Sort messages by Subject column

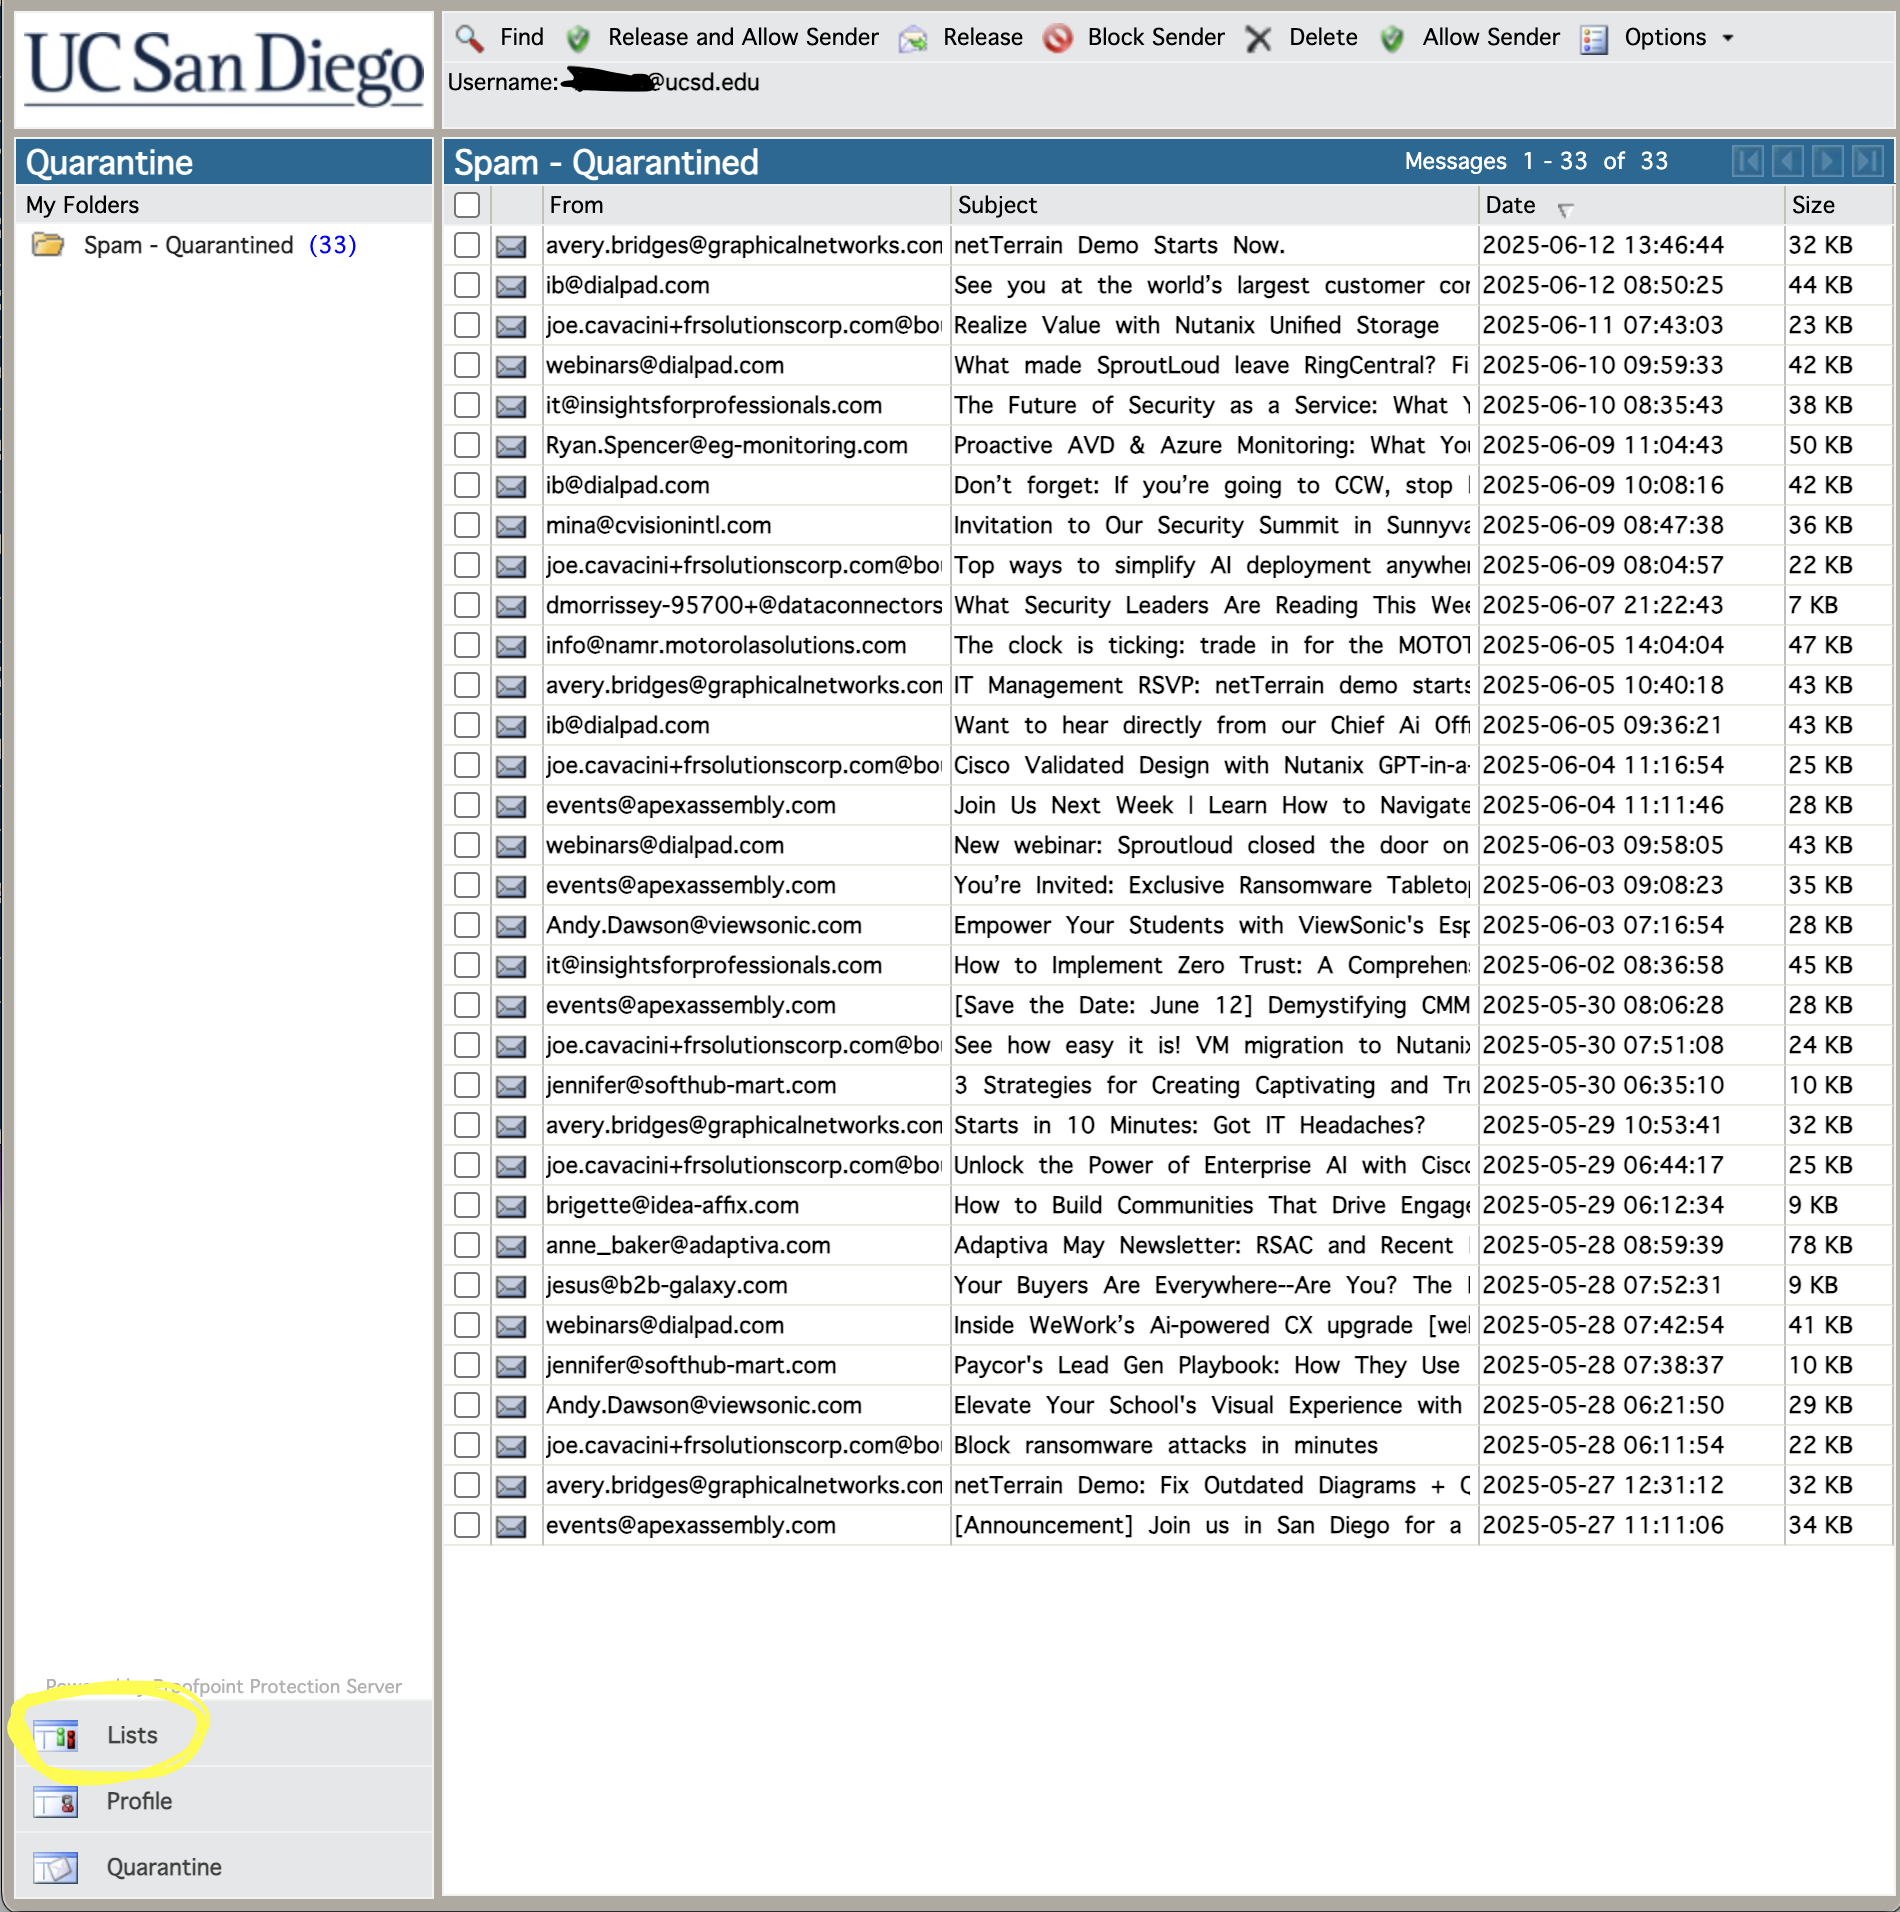click(997, 205)
